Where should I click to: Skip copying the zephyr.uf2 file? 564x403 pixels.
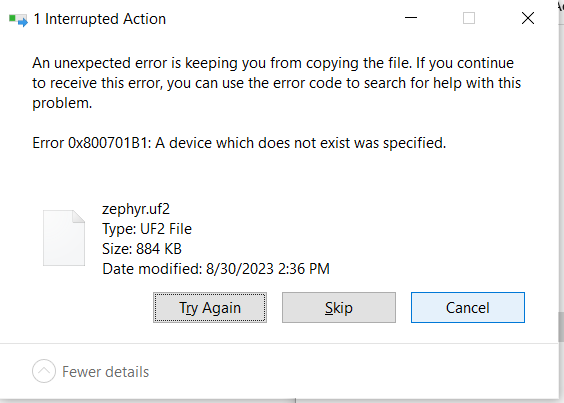point(339,308)
